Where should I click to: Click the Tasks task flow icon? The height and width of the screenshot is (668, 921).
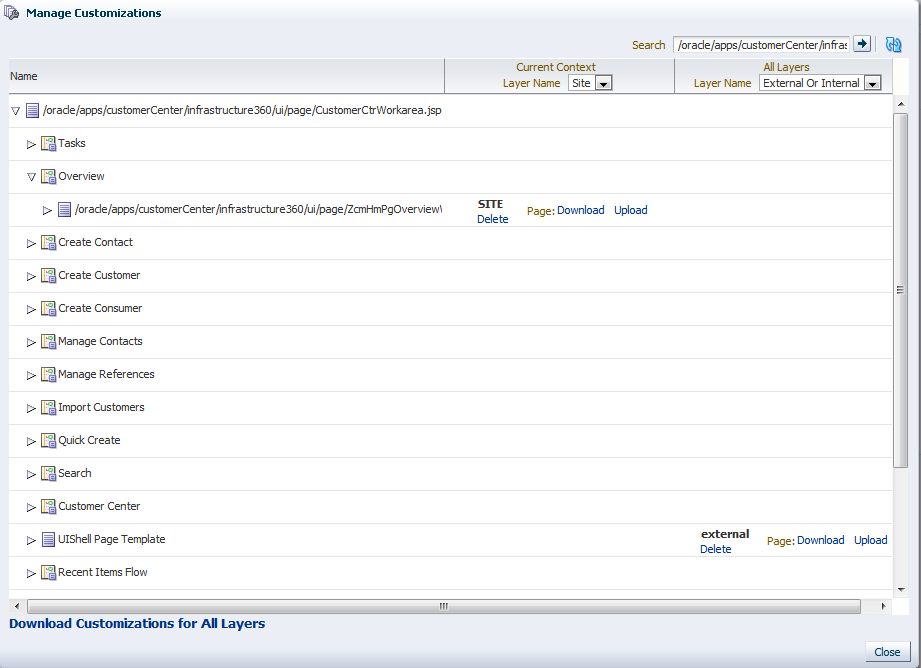(x=48, y=143)
